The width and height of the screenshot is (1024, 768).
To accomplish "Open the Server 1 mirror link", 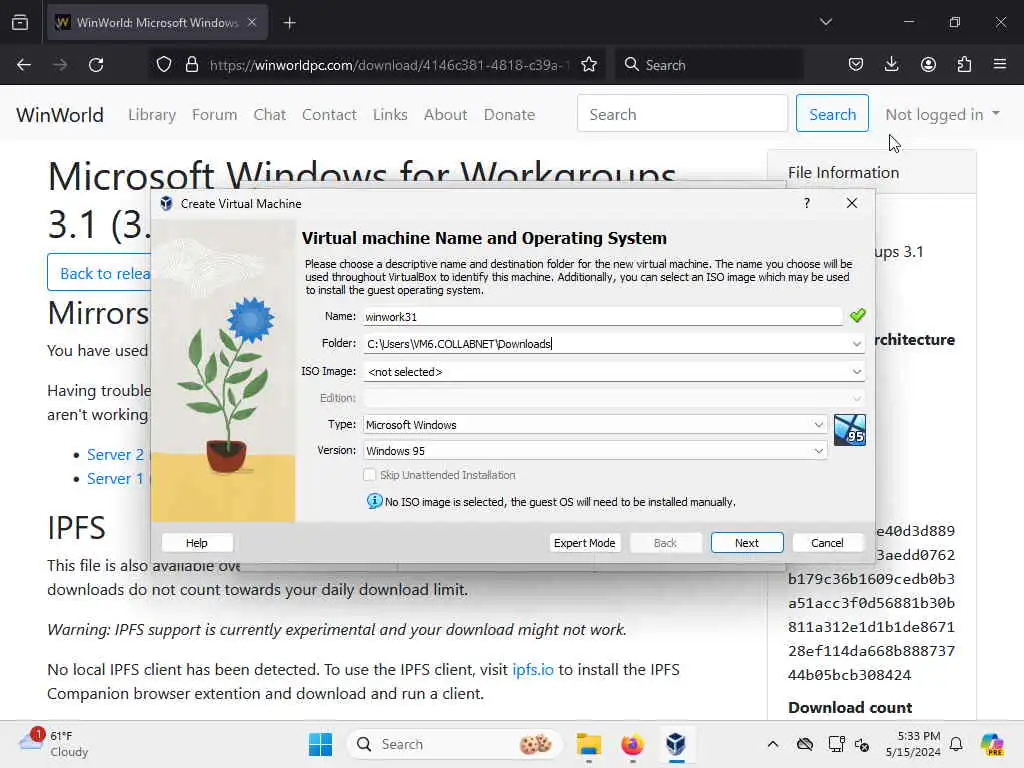I will click(x=115, y=479).
